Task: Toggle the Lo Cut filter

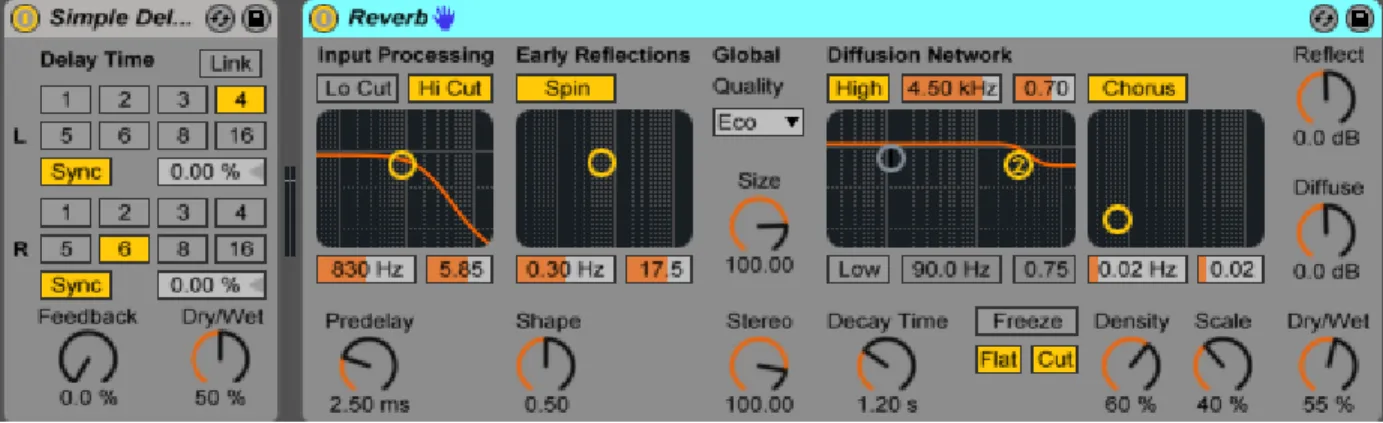Action: tap(358, 88)
